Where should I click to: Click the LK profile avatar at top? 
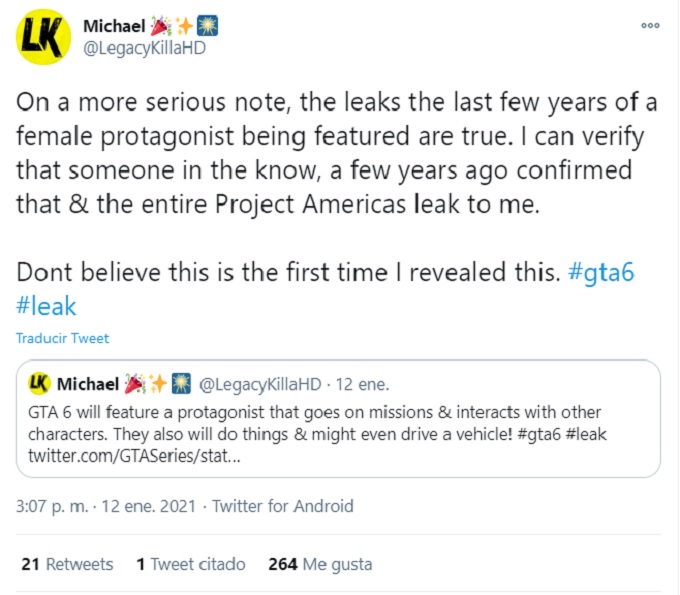(43, 37)
